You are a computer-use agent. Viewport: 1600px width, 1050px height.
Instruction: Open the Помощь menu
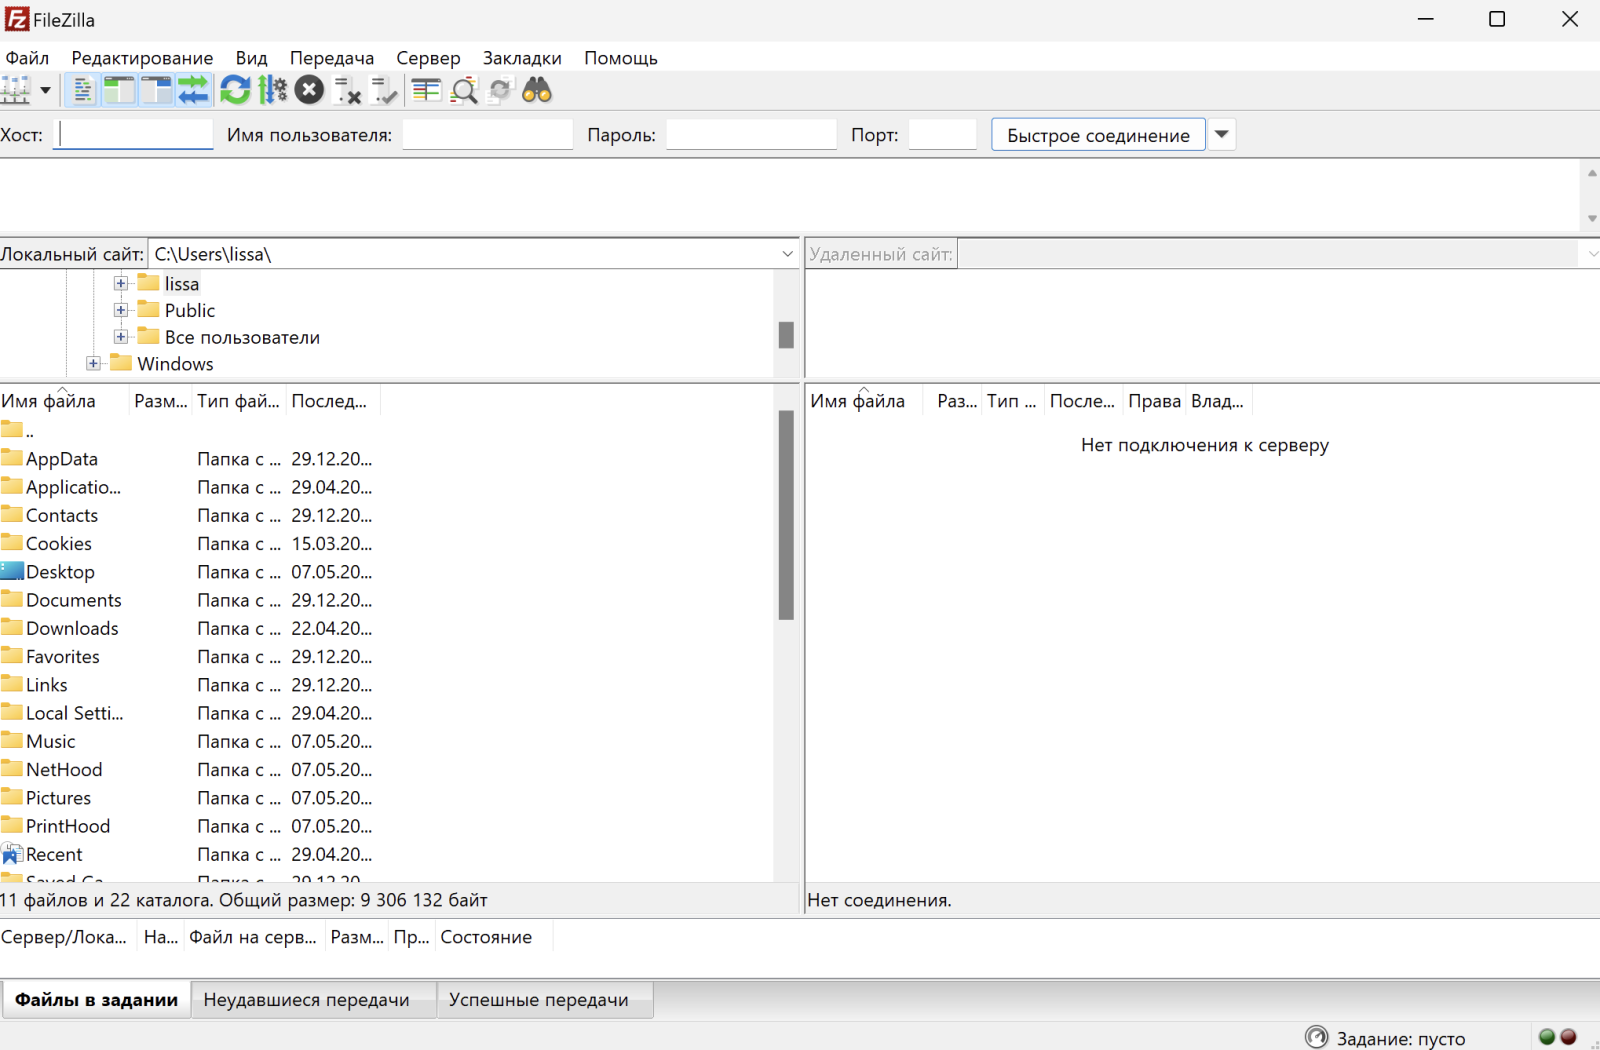tap(621, 58)
